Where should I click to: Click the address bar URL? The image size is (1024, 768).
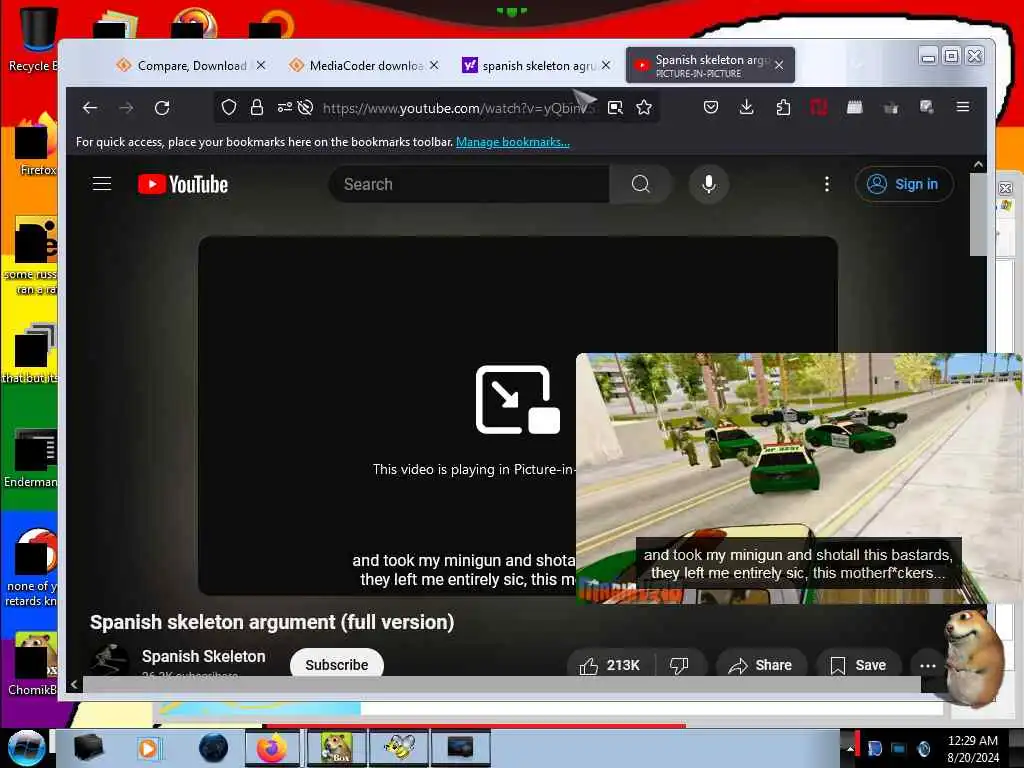click(457, 108)
